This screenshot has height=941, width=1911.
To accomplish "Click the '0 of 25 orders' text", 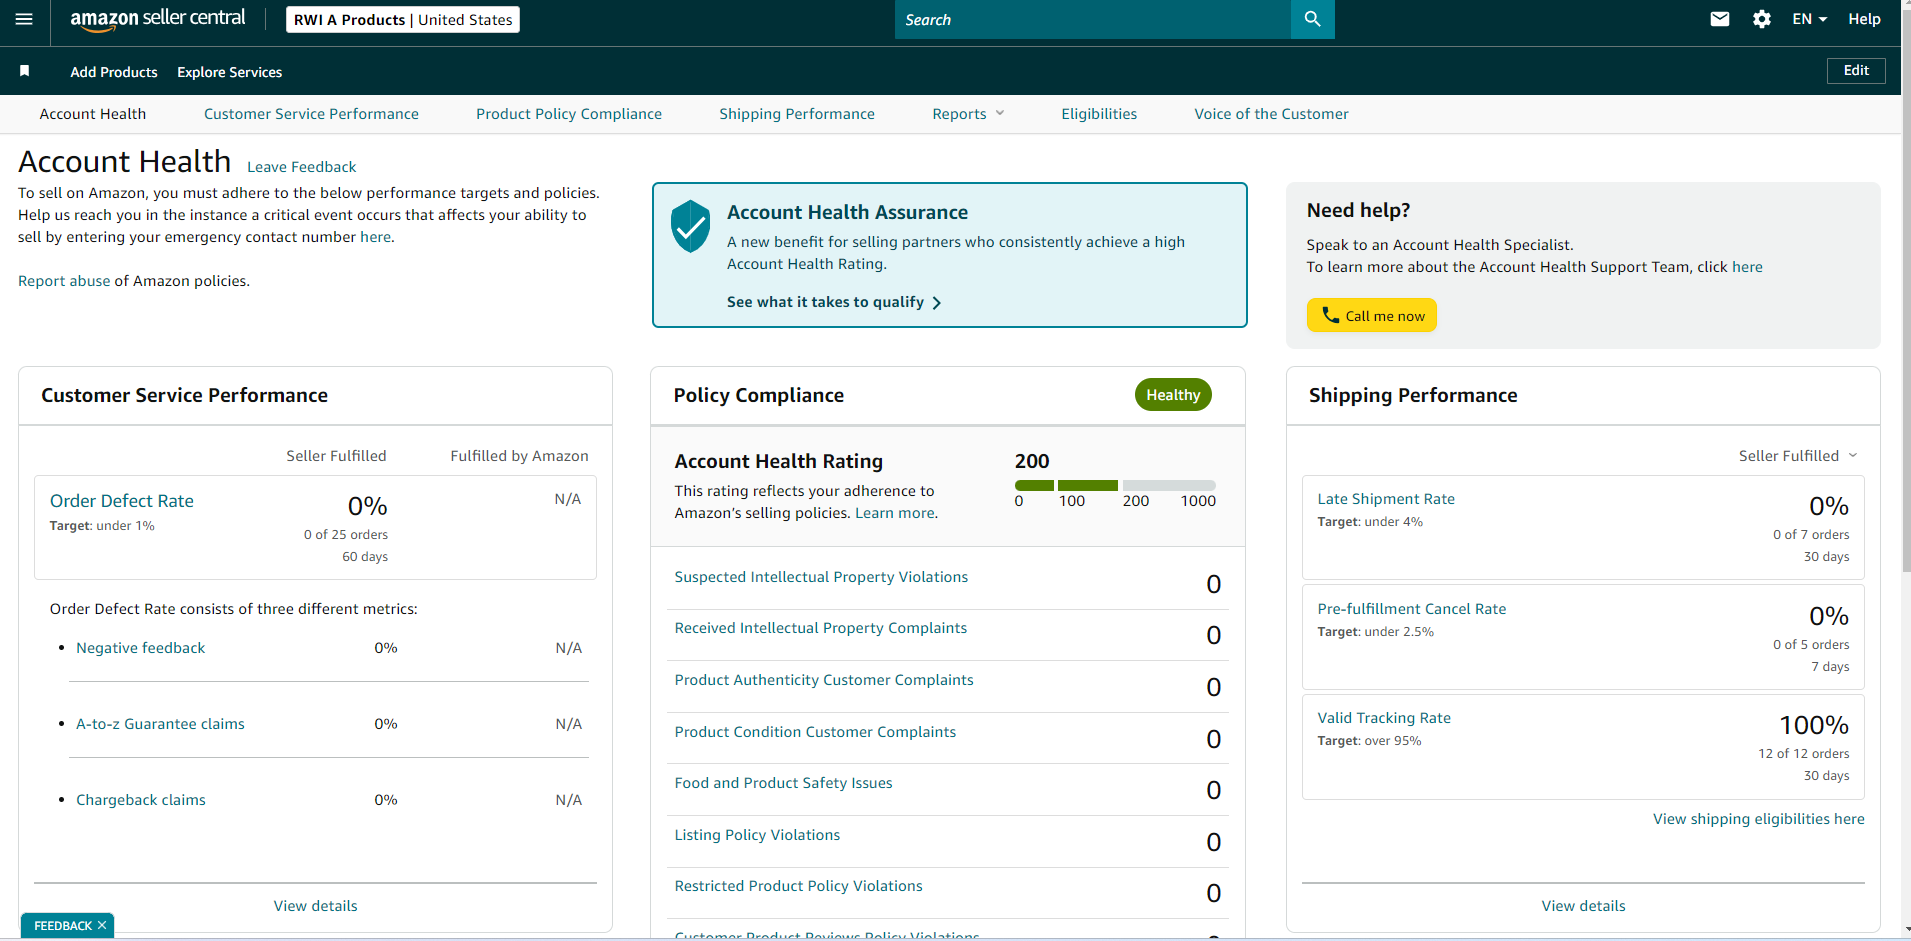I will point(345,535).
